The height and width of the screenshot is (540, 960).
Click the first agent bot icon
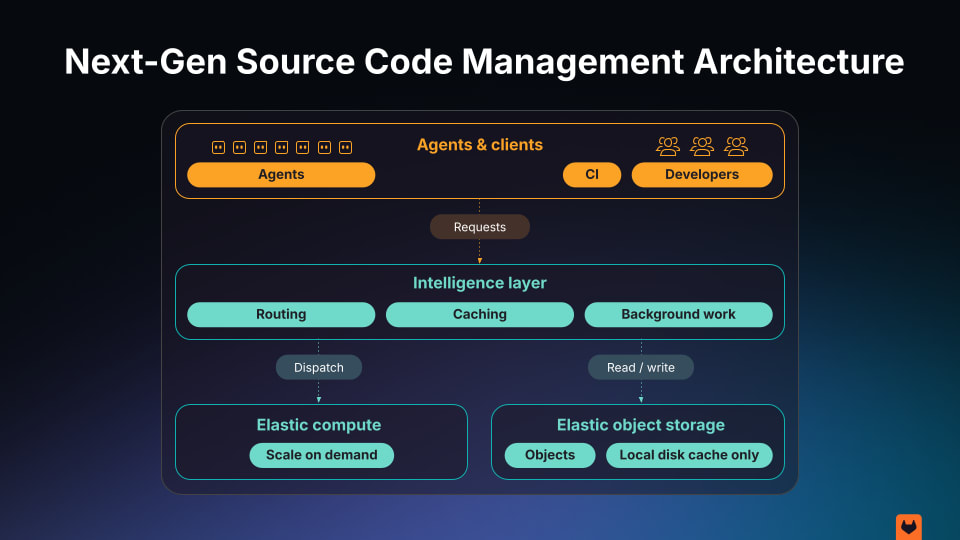219,147
